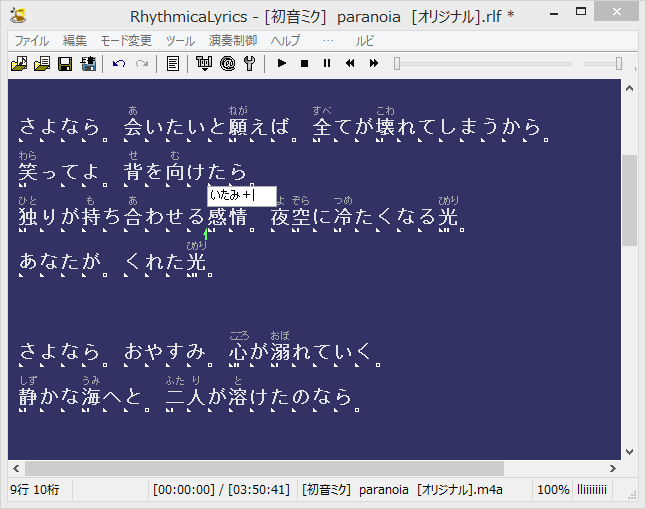
Task: Click the lyric phrase 全てが壊れてしまうから
Action: click(x=426, y=126)
